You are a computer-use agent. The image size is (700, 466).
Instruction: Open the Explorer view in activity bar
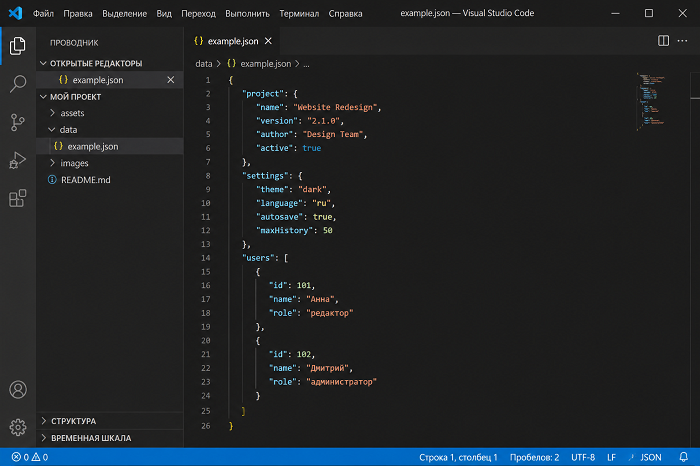tap(17, 46)
